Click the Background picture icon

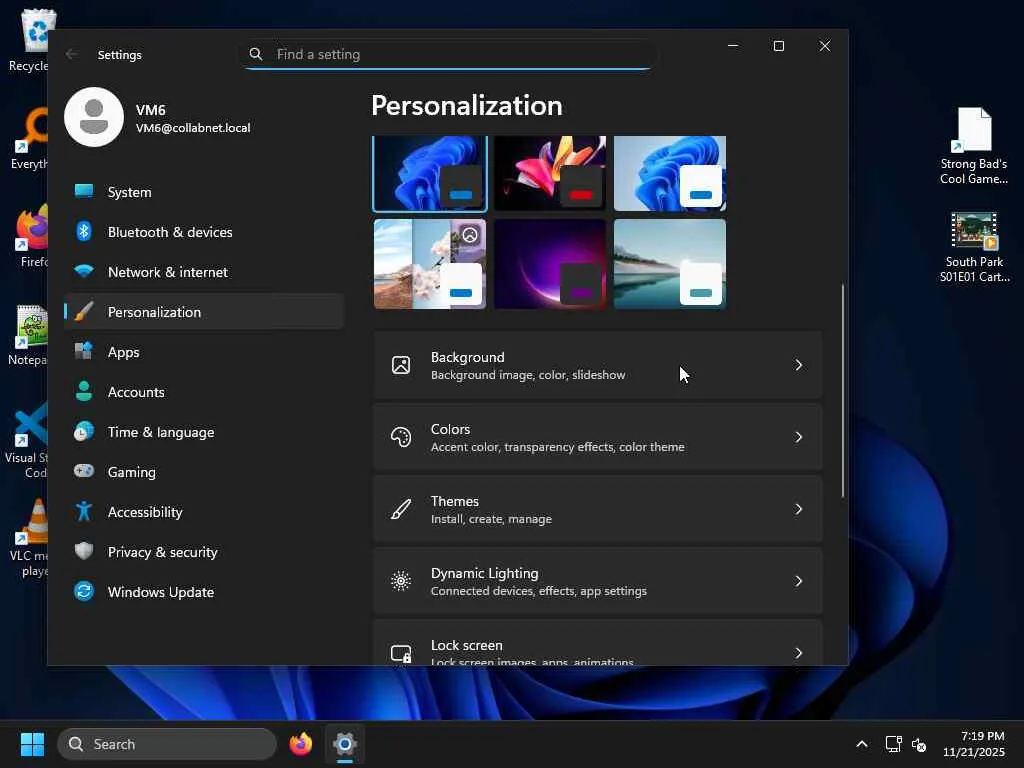401,365
